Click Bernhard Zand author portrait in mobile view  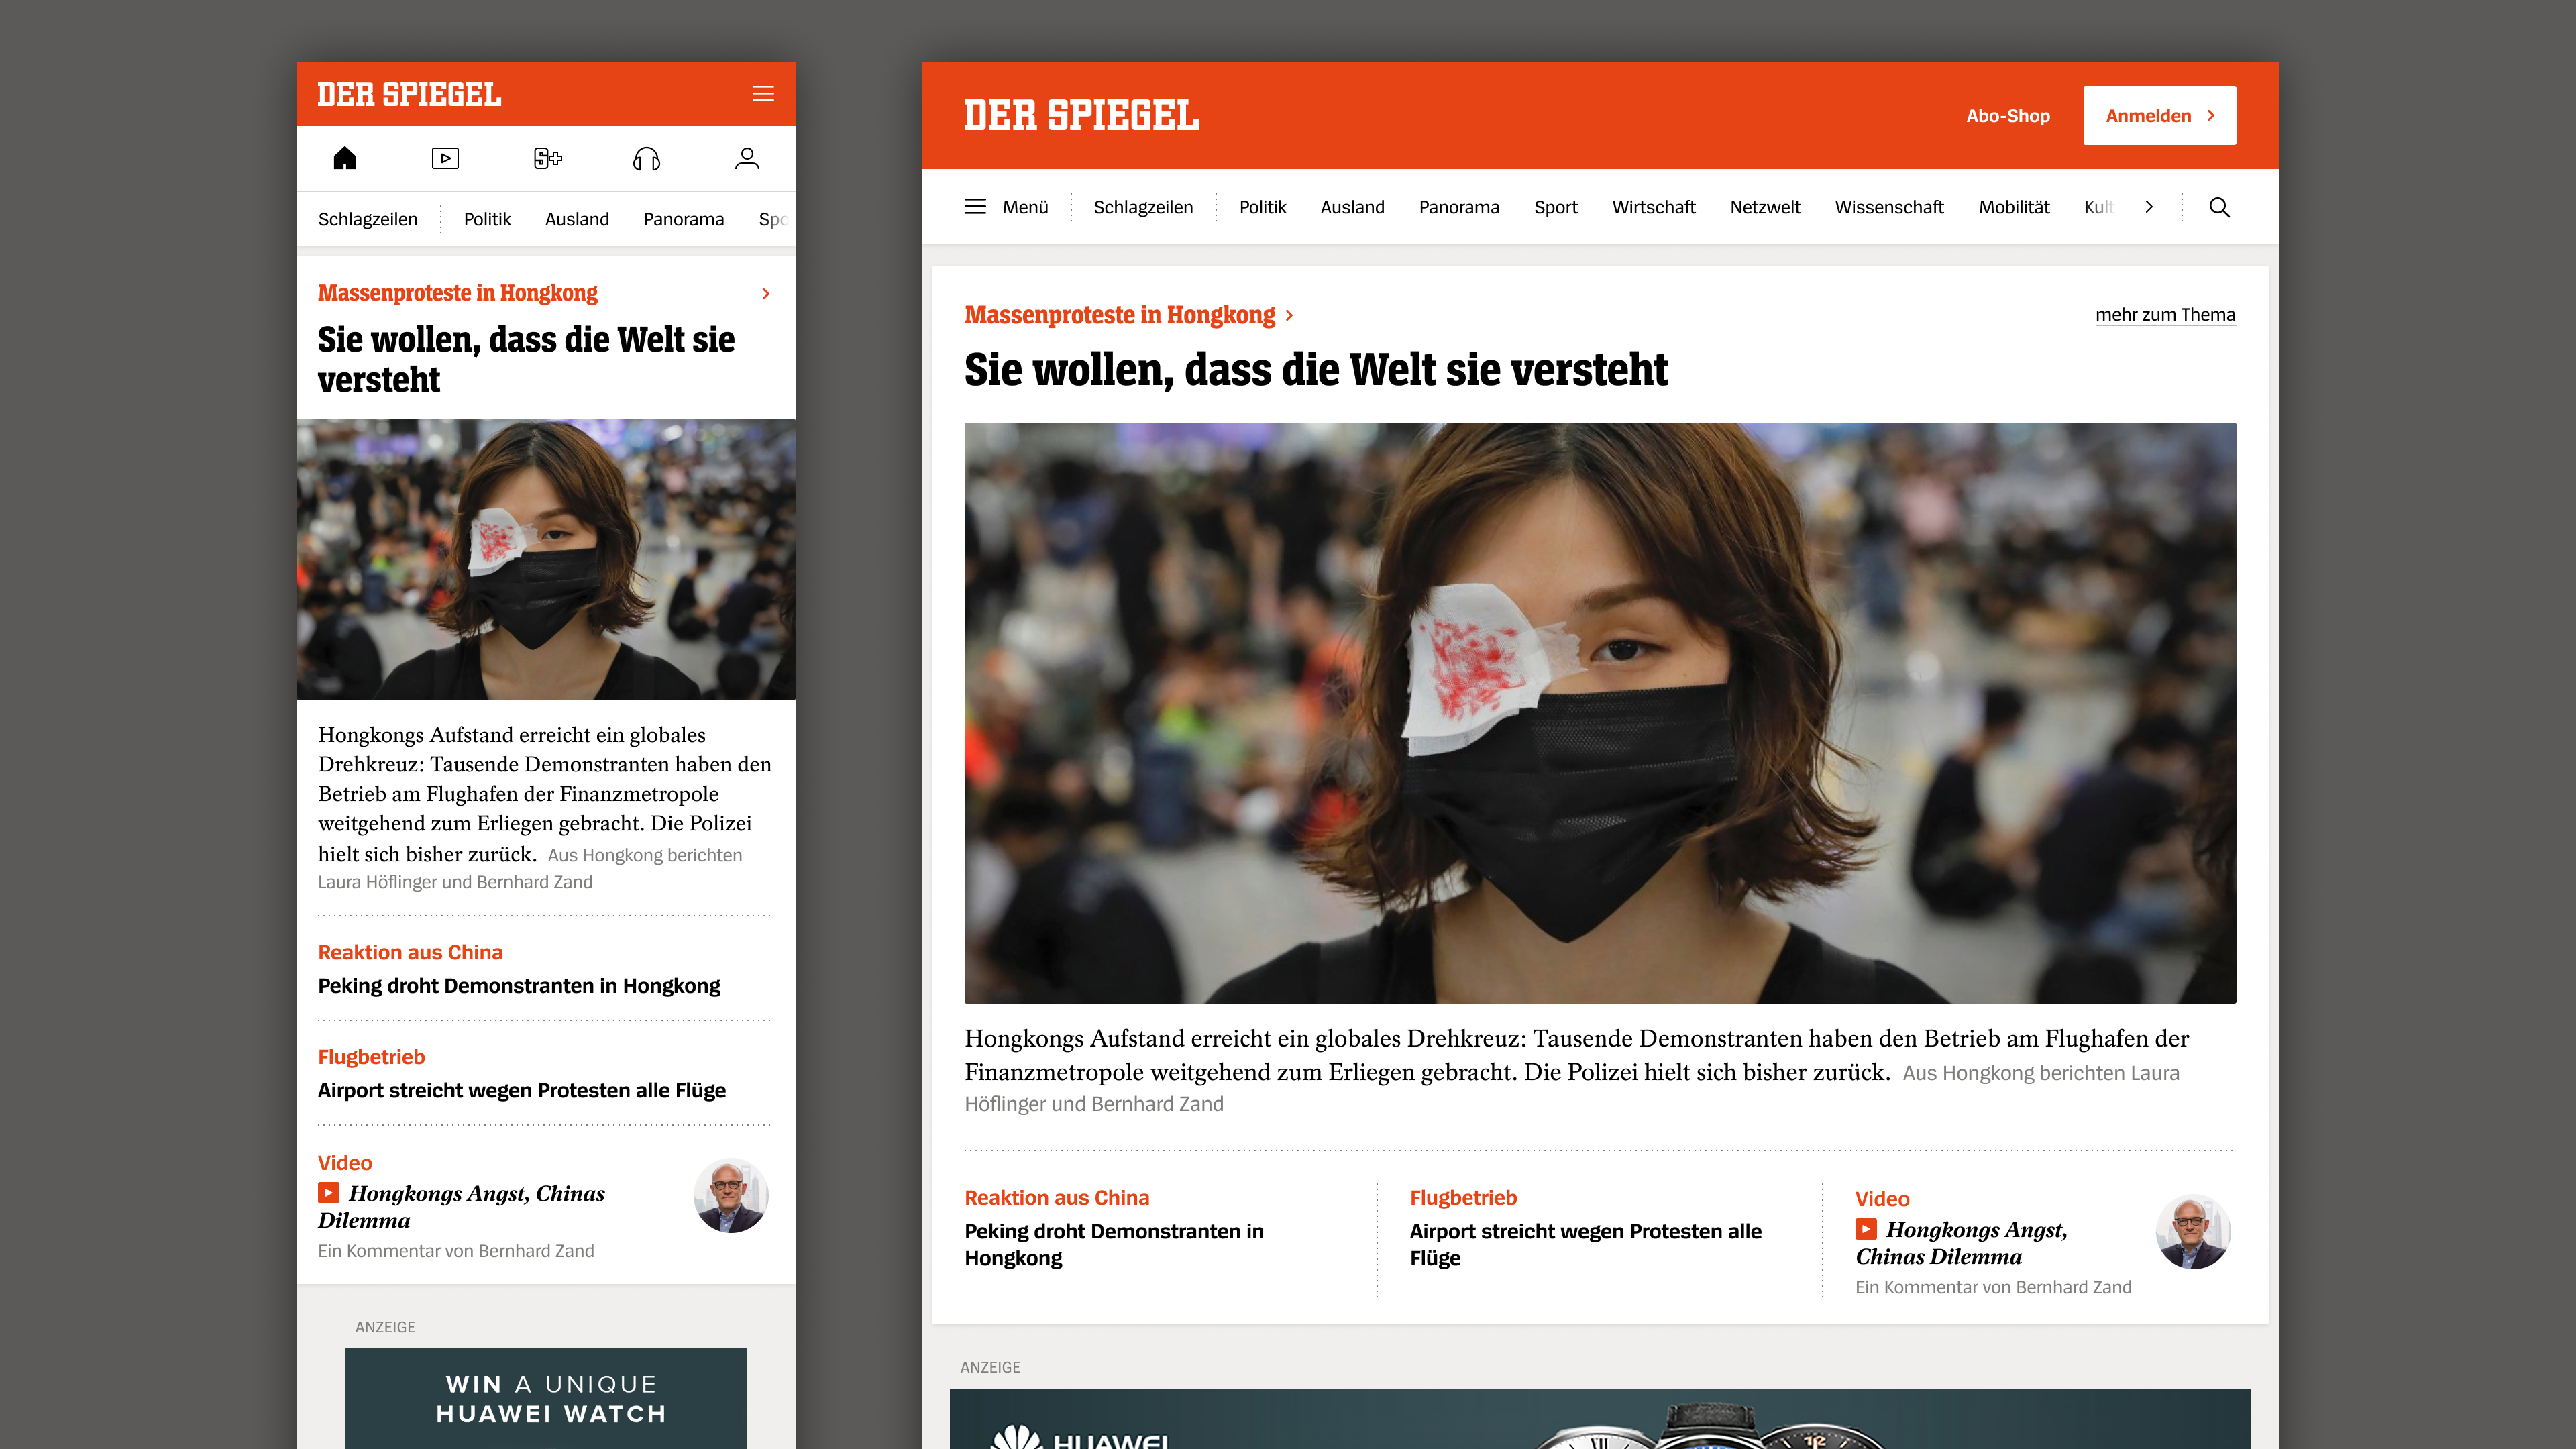(731, 1196)
